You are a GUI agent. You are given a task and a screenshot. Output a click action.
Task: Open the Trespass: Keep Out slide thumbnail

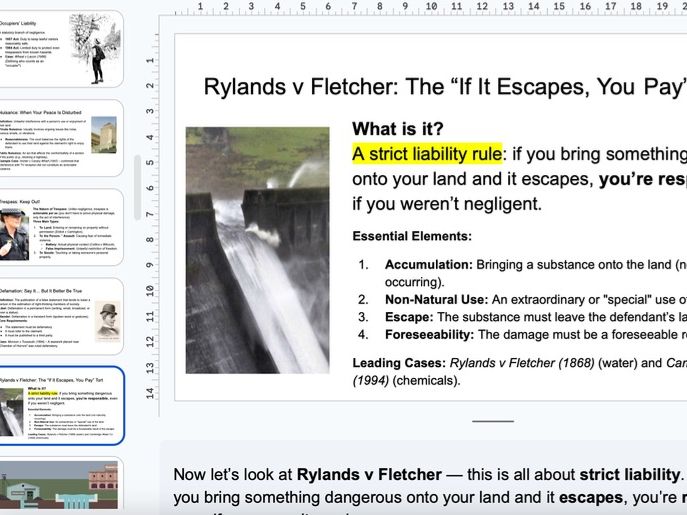point(60,227)
